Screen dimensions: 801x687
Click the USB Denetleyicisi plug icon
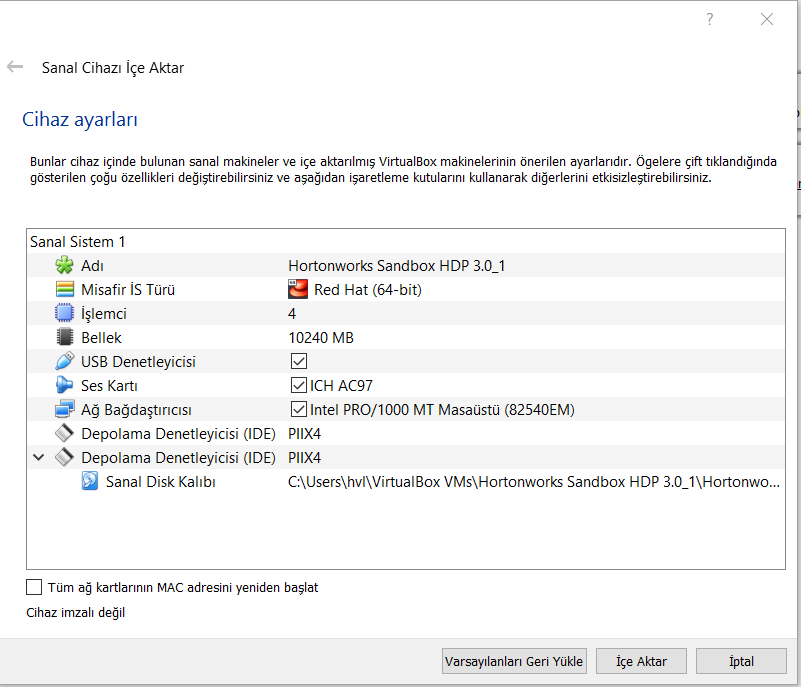[64, 361]
